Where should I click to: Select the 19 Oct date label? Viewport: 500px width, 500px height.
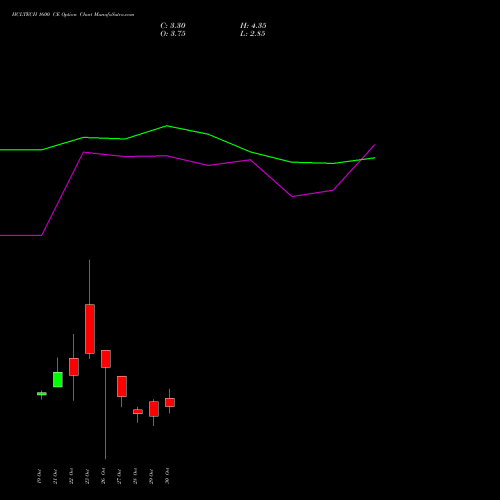coord(39,476)
